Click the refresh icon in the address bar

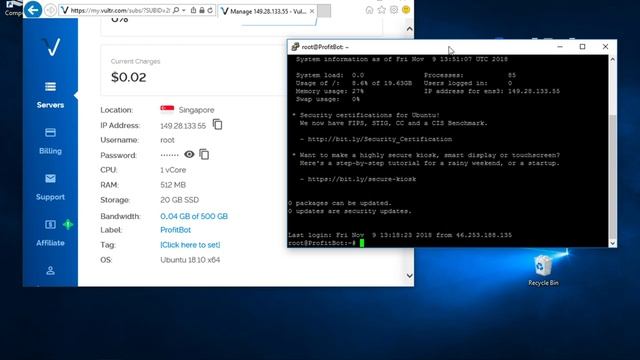pyautogui.click(x=210, y=10)
